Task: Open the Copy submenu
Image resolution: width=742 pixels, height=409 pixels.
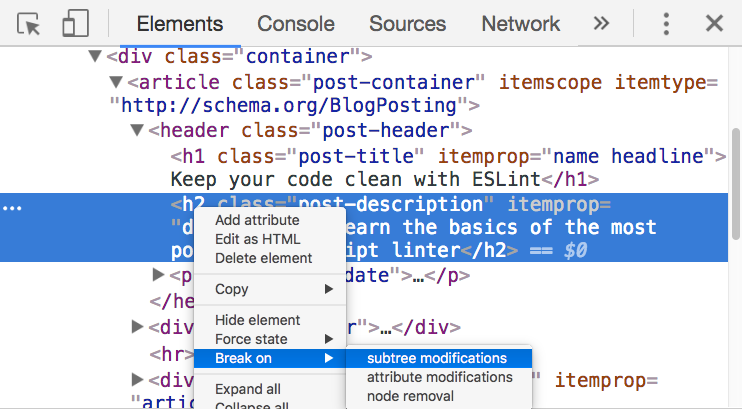Action: click(270, 289)
